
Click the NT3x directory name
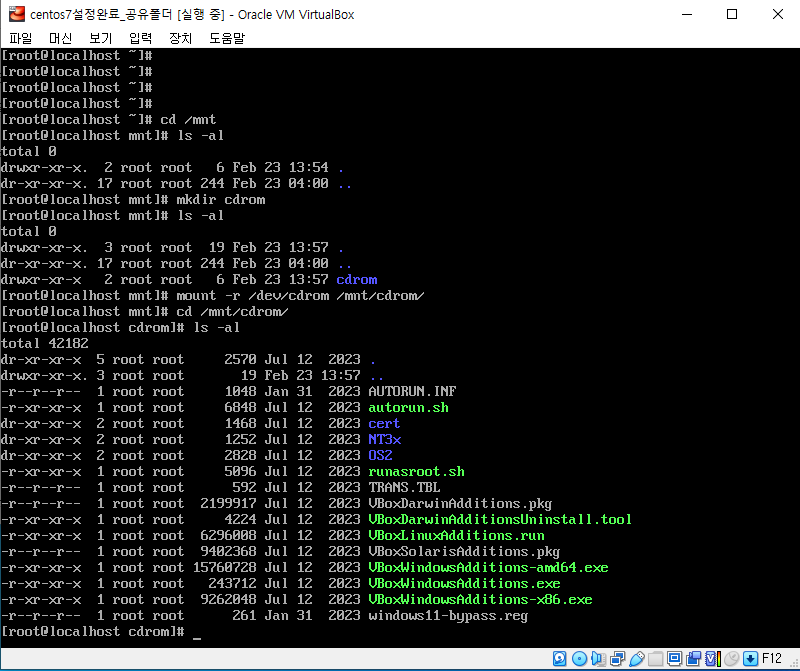tap(385, 439)
